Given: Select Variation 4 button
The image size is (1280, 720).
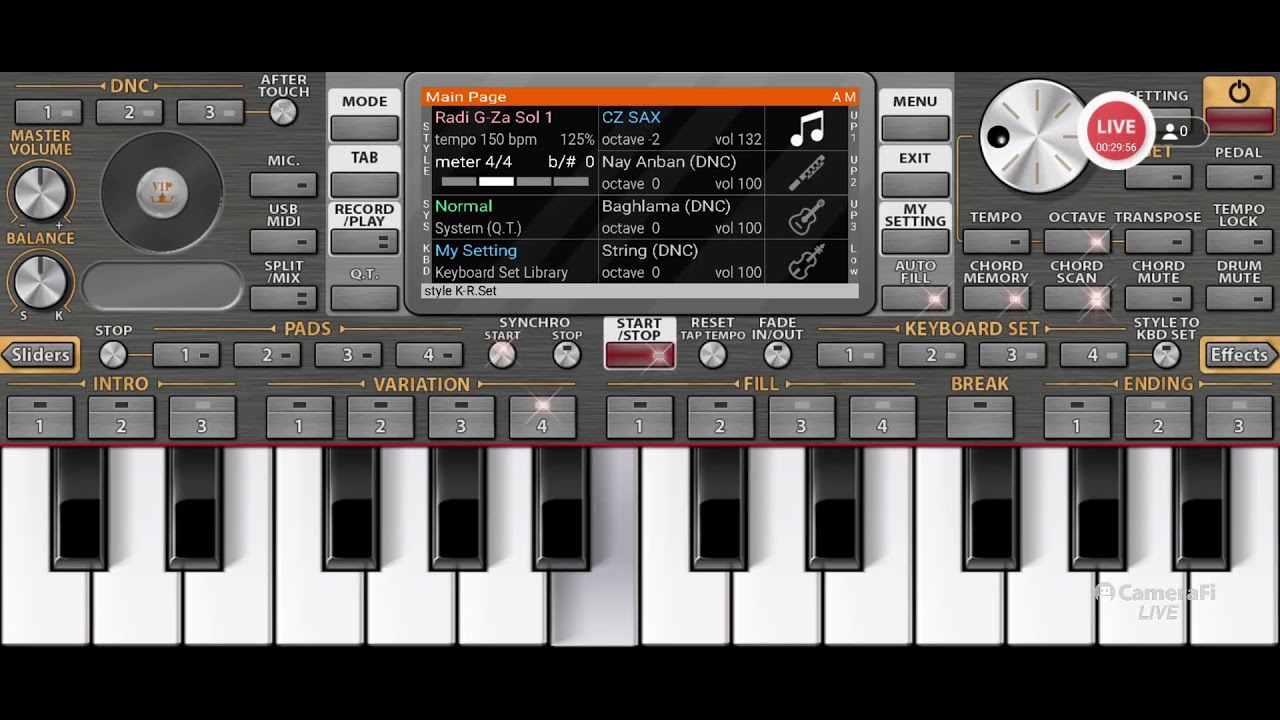Looking at the screenshot, I should pyautogui.click(x=542, y=417).
